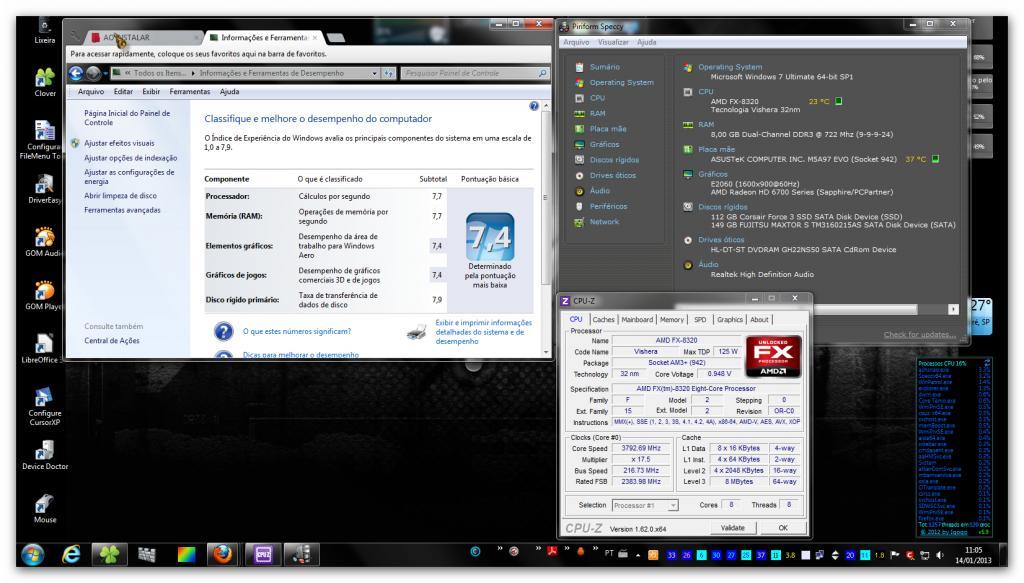The height and width of the screenshot is (583, 1024).
Task: Open Internet Explorer from the taskbar
Action: point(71,554)
